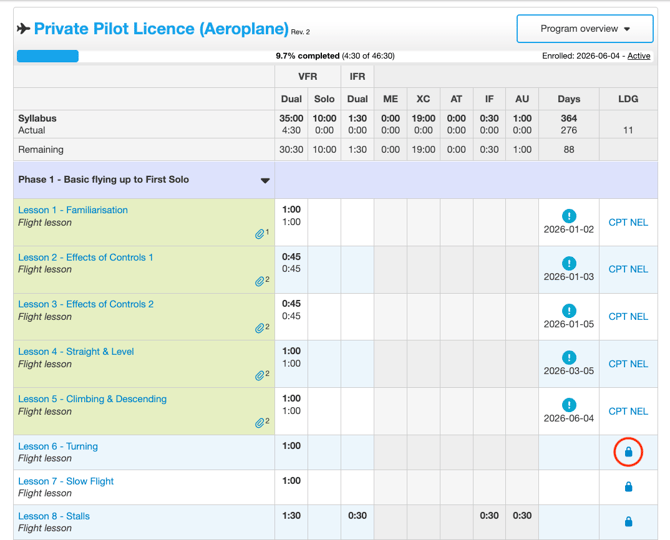Image resolution: width=670 pixels, height=540 pixels.
Task: Click the VFR column group header
Action: click(308, 76)
